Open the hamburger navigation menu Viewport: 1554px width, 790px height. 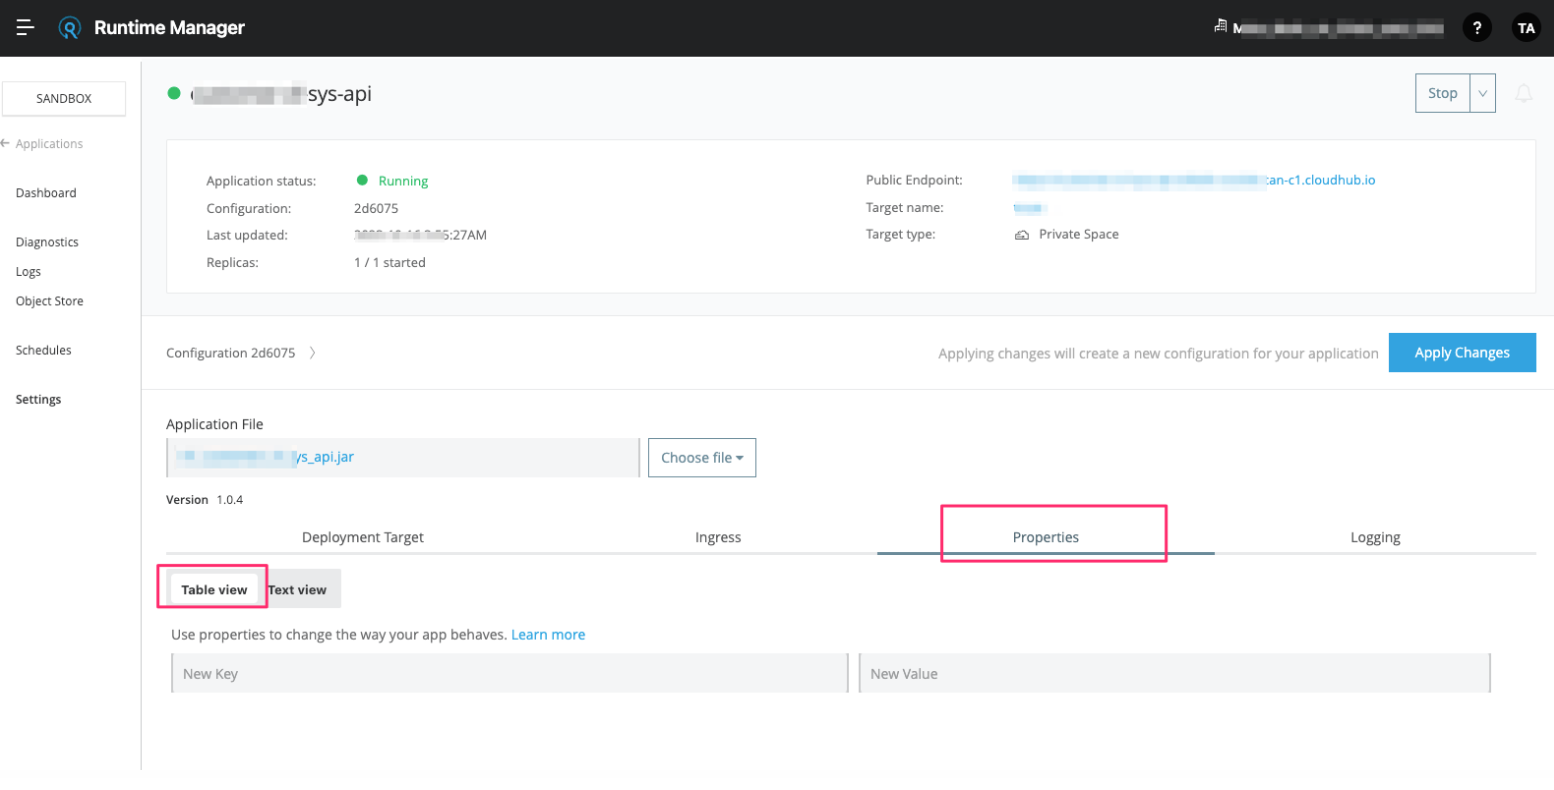click(25, 28)
